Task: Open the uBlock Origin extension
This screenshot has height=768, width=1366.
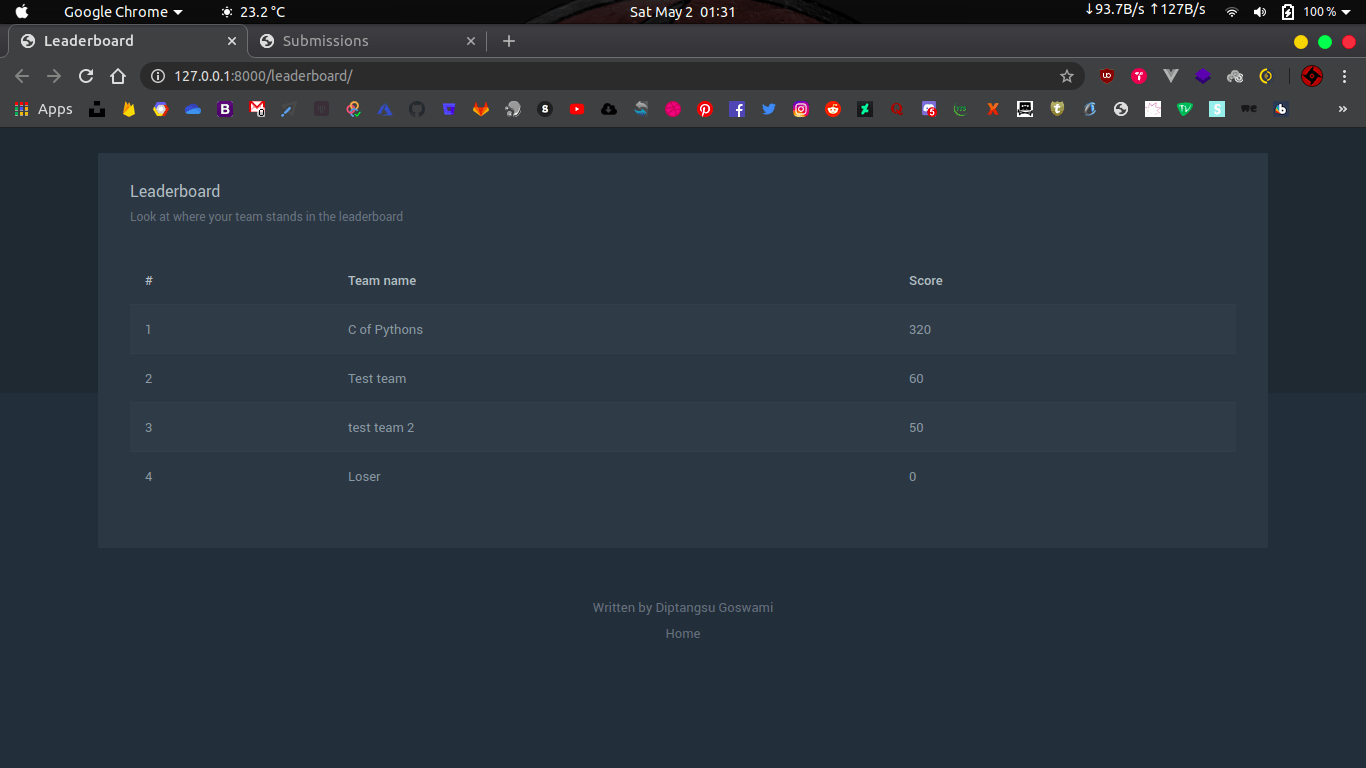Action: (1107, 76)
